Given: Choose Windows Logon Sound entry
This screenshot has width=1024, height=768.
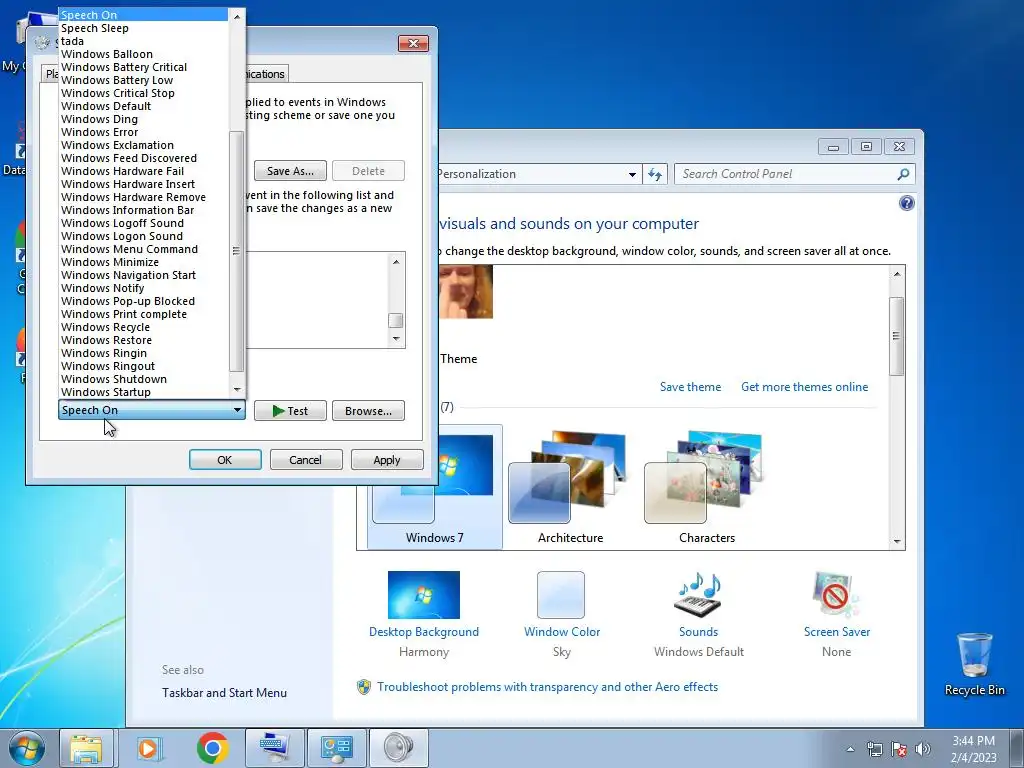Looking at the screenshot, I should (144, 236).
